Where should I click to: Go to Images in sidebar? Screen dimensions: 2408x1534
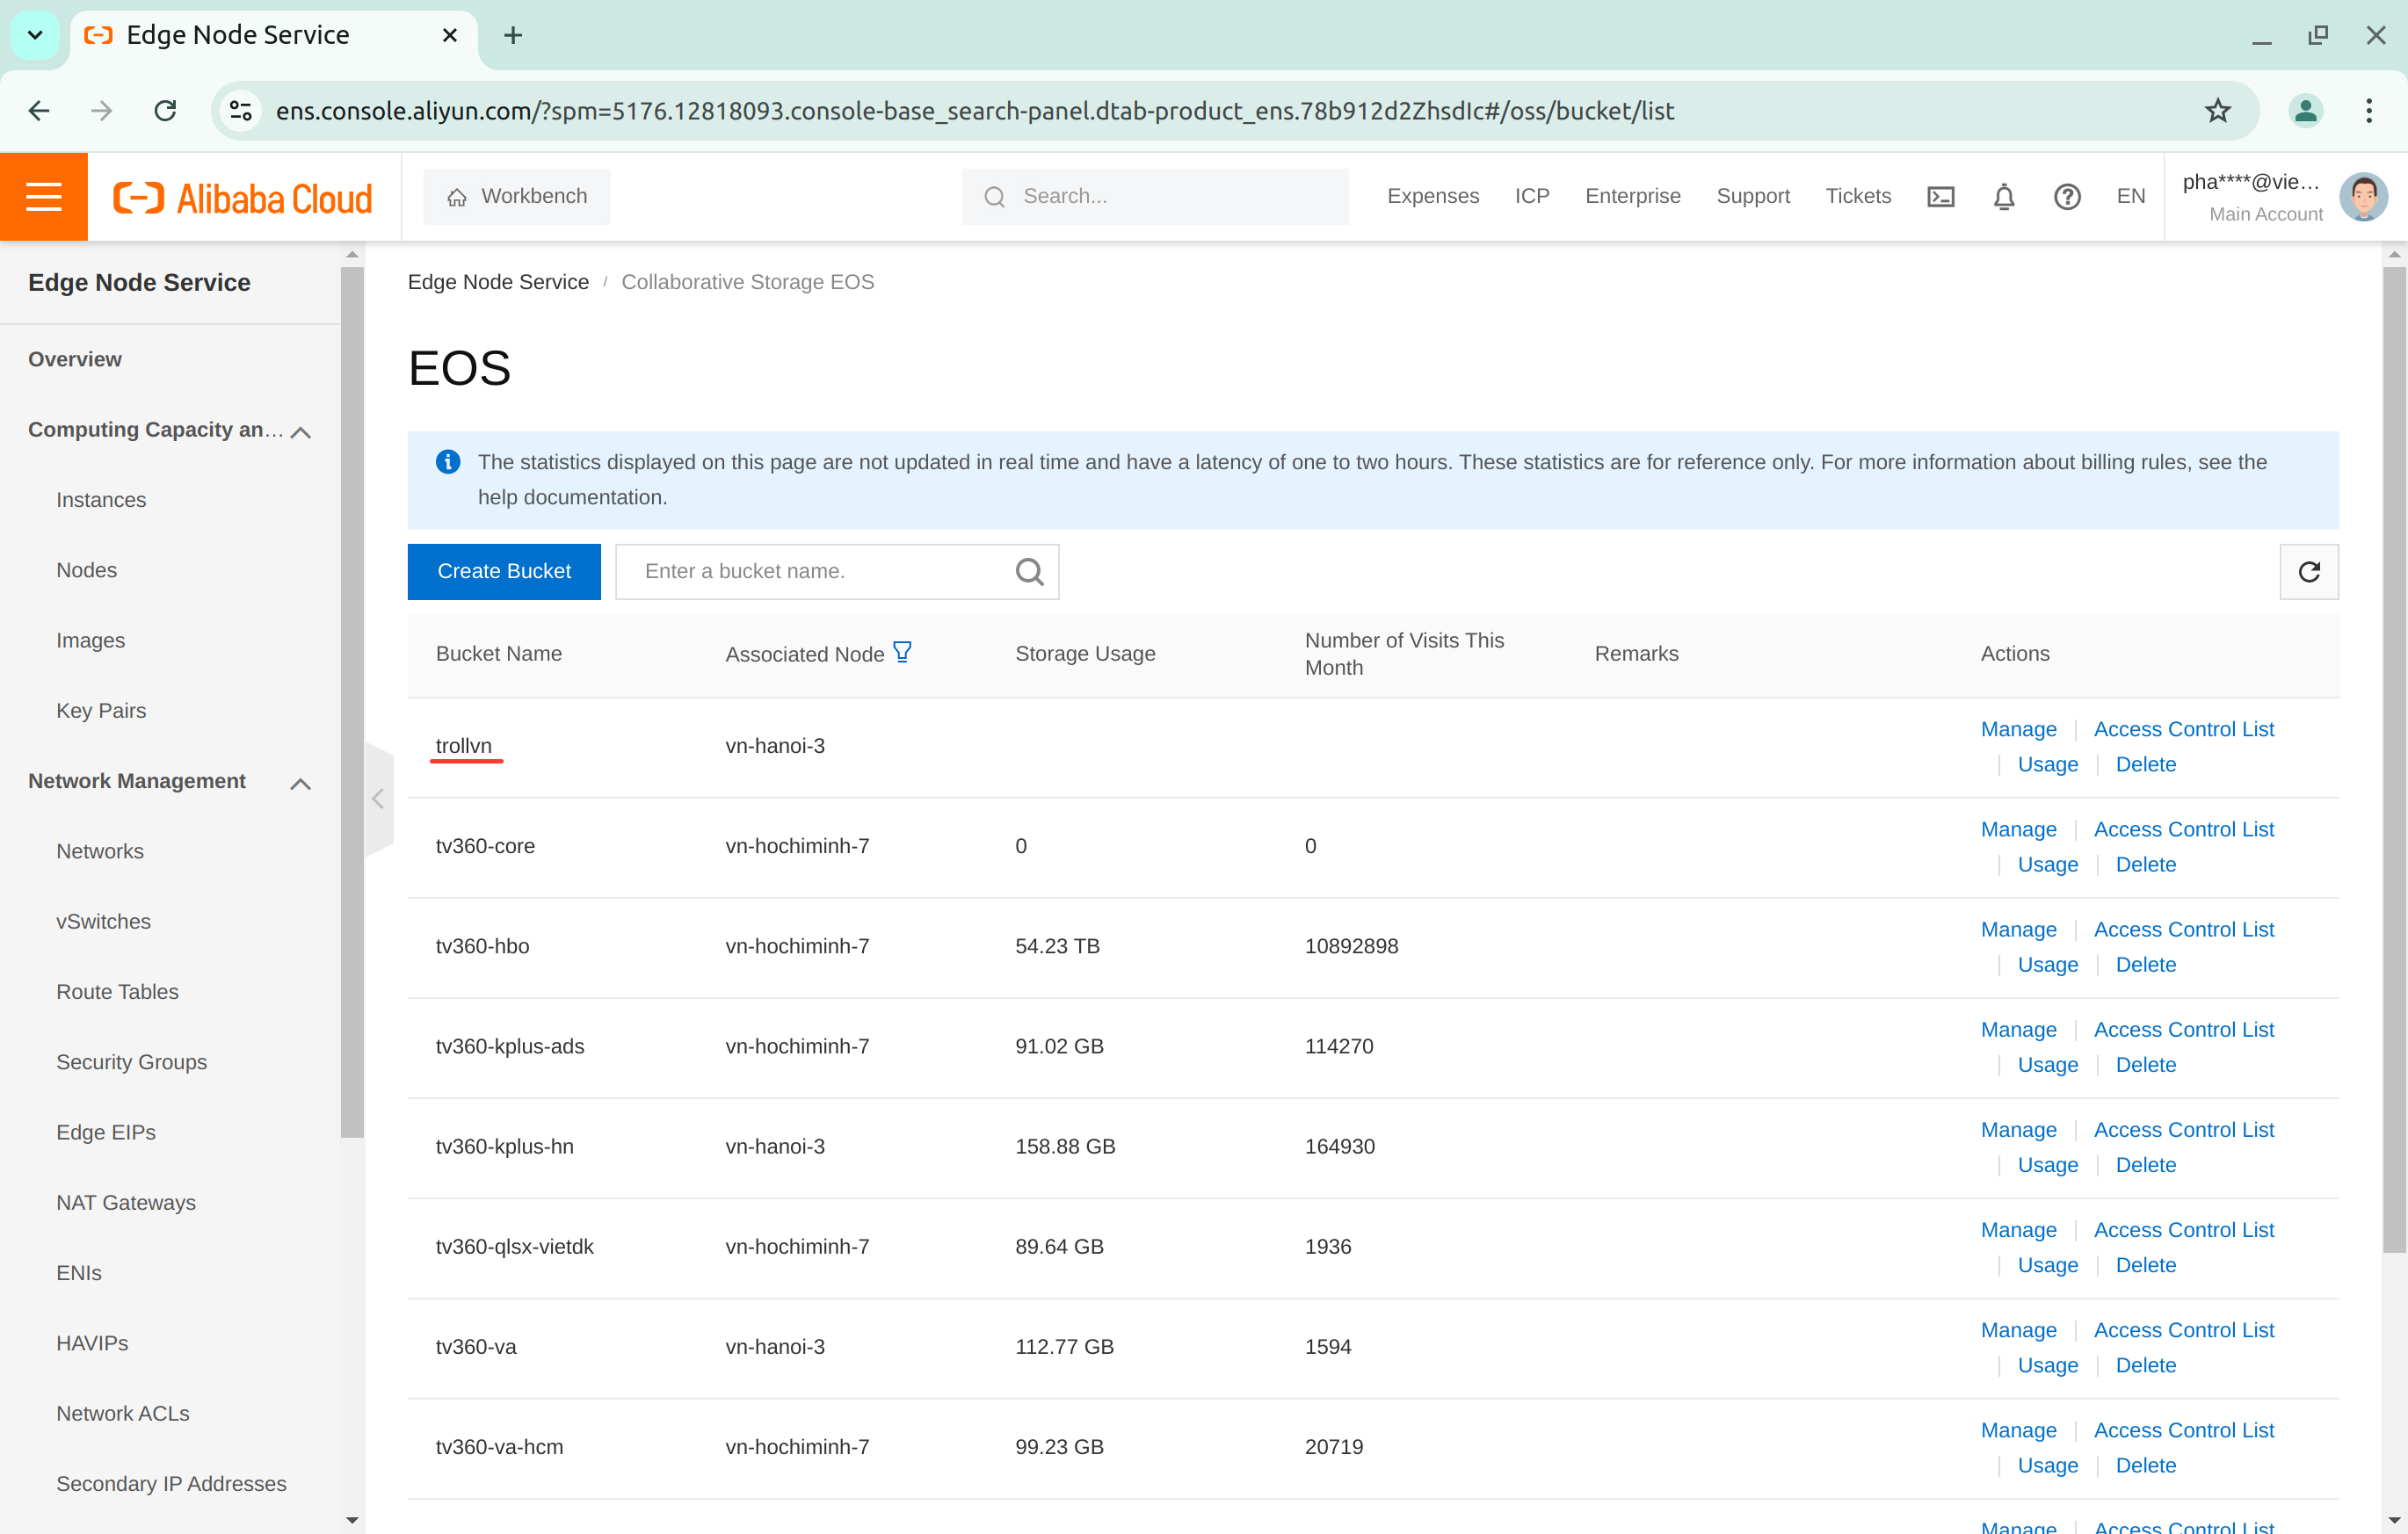(x=90, y=640)
